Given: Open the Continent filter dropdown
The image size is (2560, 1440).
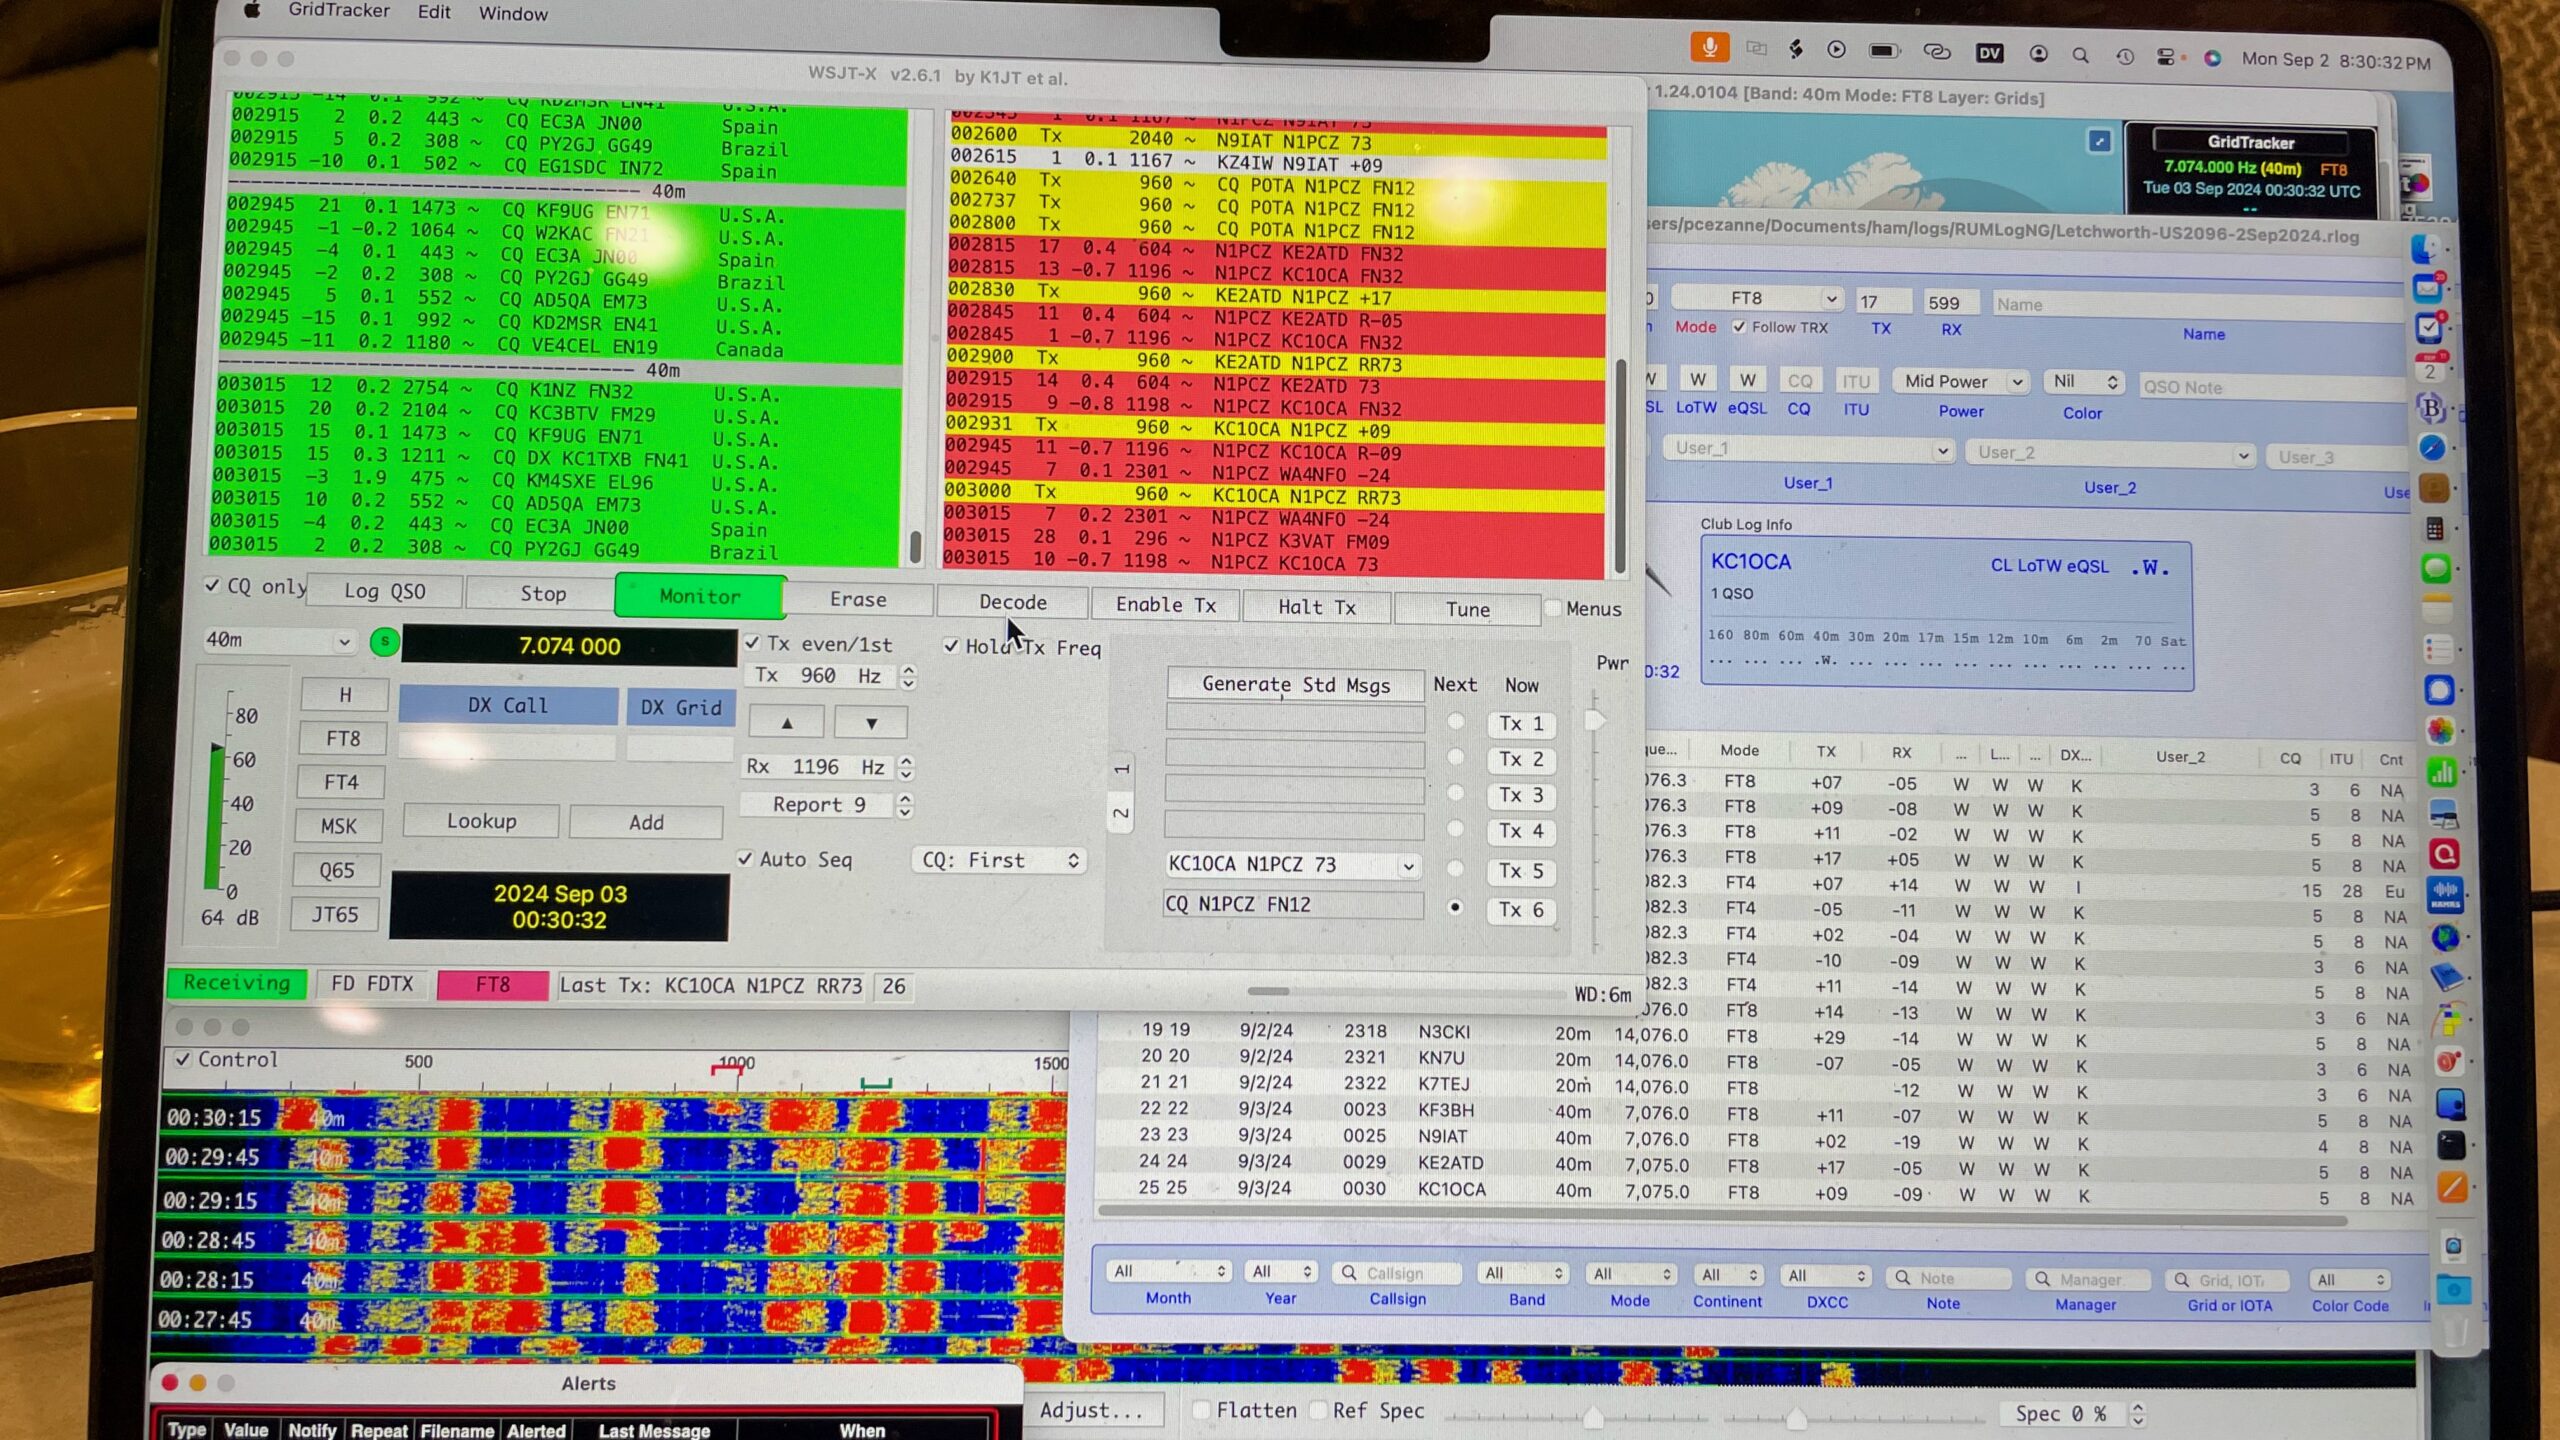Looking at the screenshot, I should 1727,1274.
